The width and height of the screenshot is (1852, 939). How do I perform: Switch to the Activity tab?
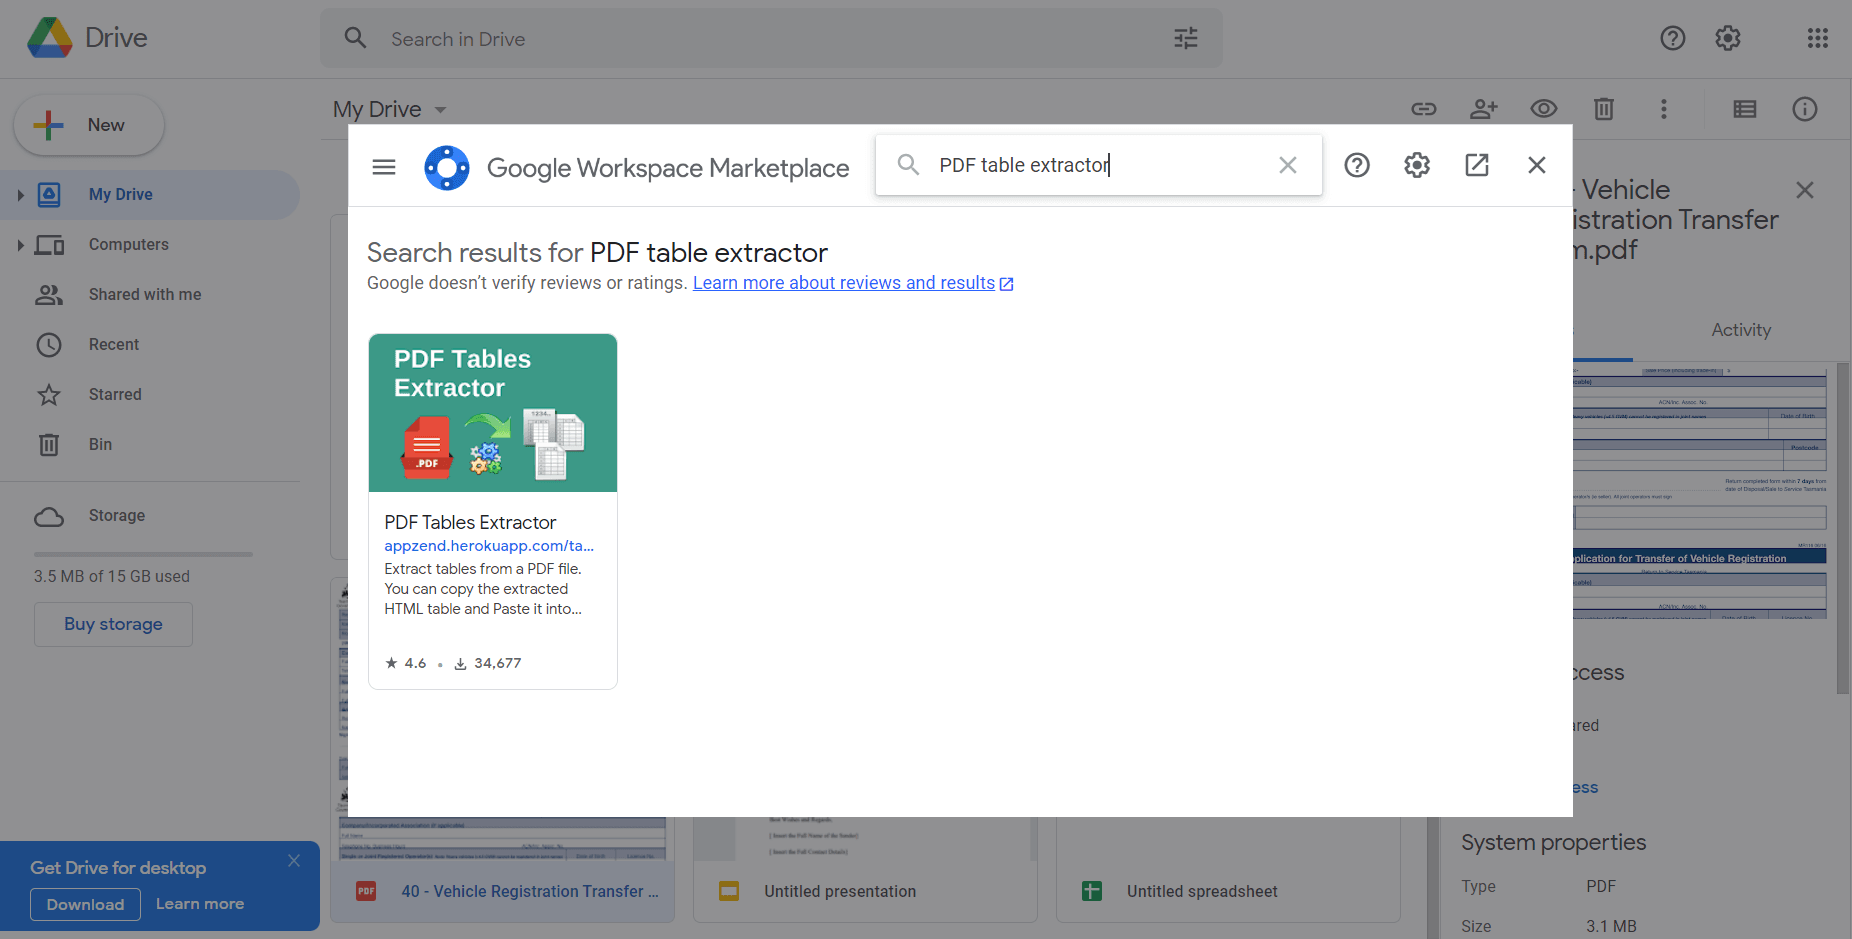1741,330
